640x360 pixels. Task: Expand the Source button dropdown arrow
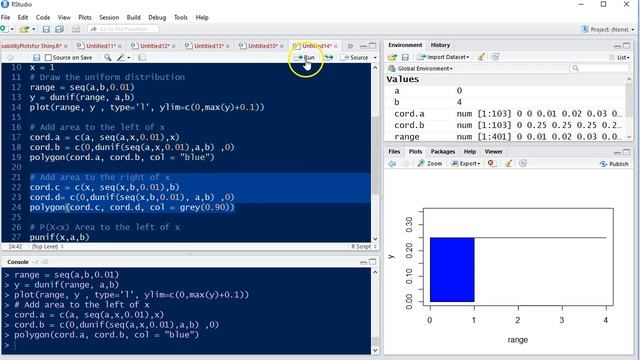(x=375, y=58)
